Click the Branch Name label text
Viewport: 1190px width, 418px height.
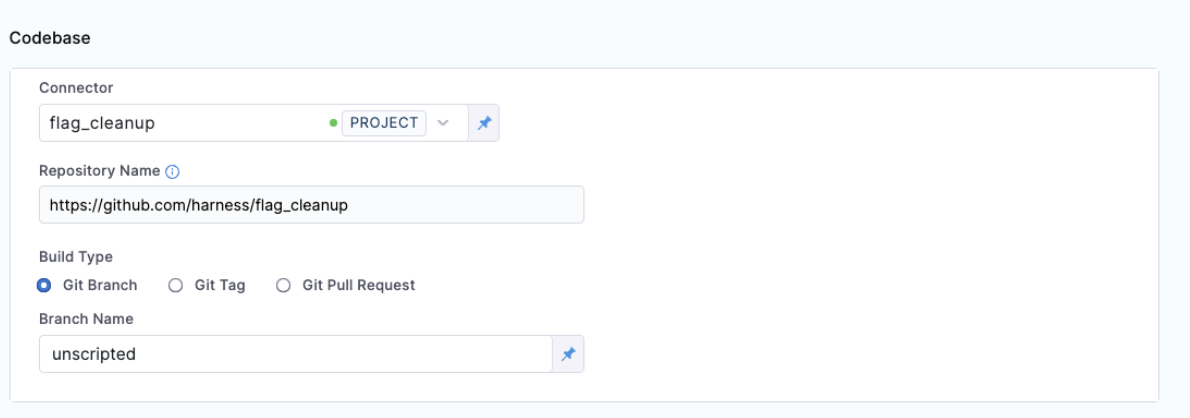tap(86, 319)
